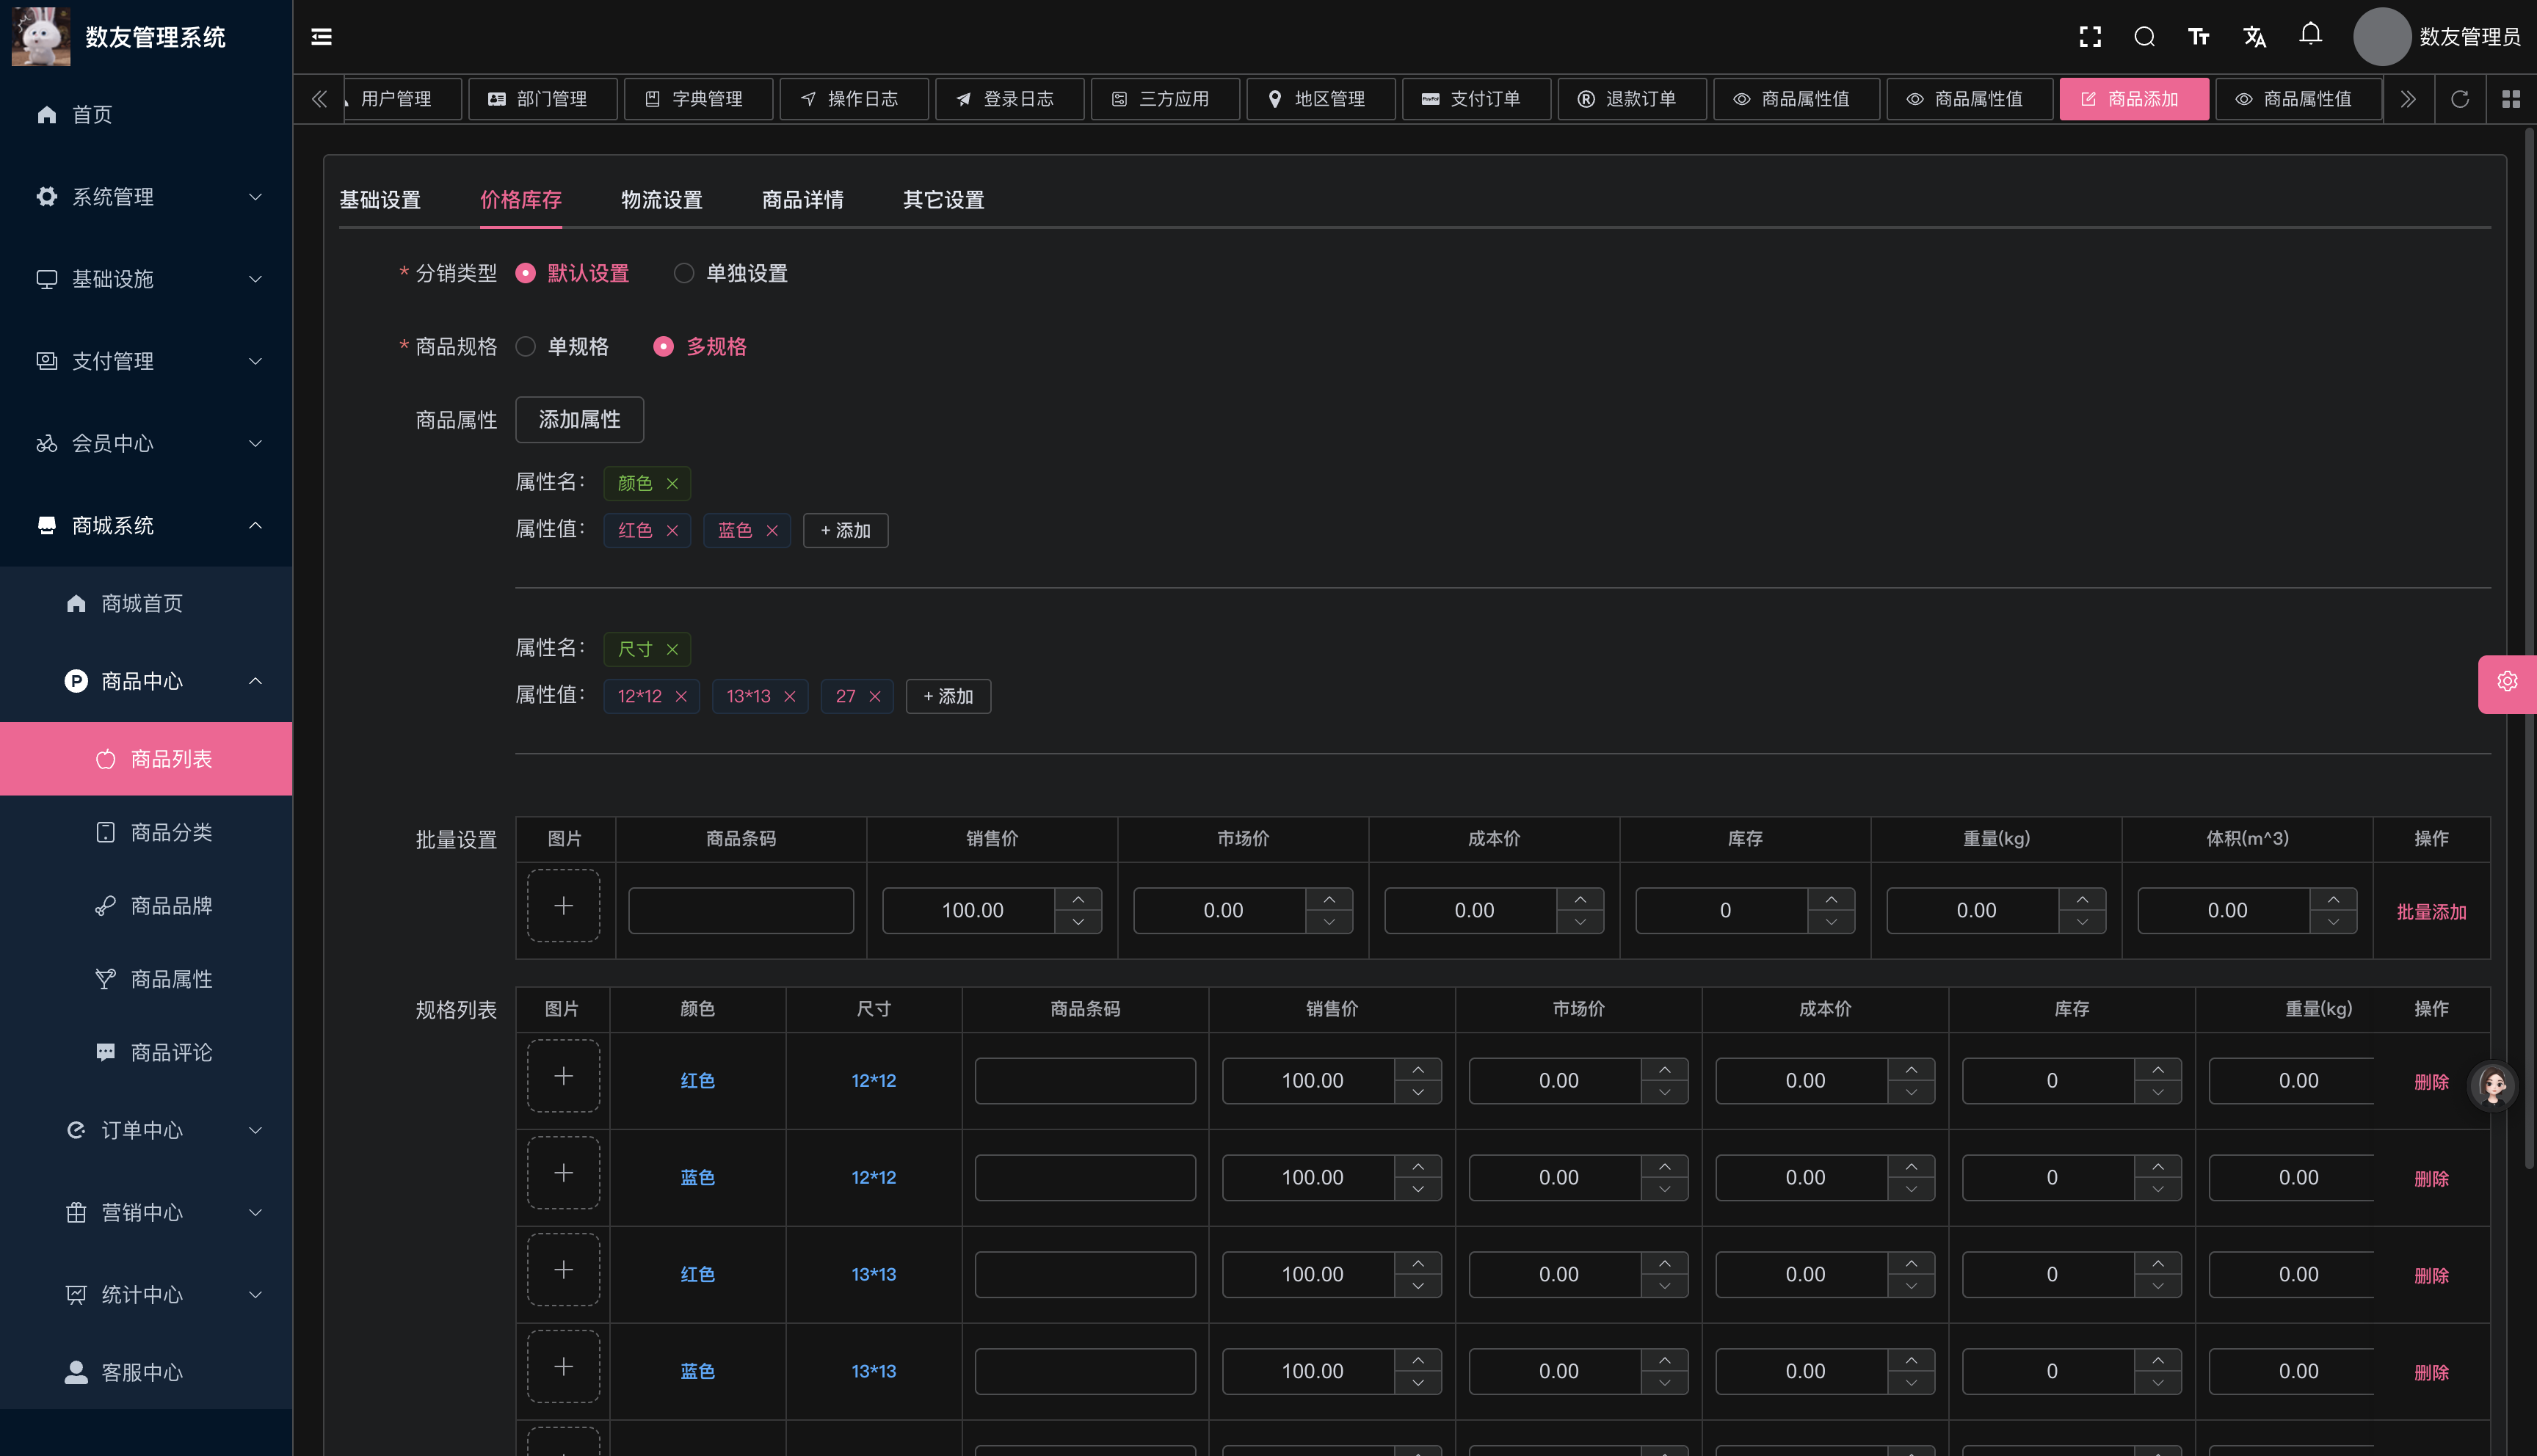
Task: Upload image in batch settings row
Action: pos(564,906)
